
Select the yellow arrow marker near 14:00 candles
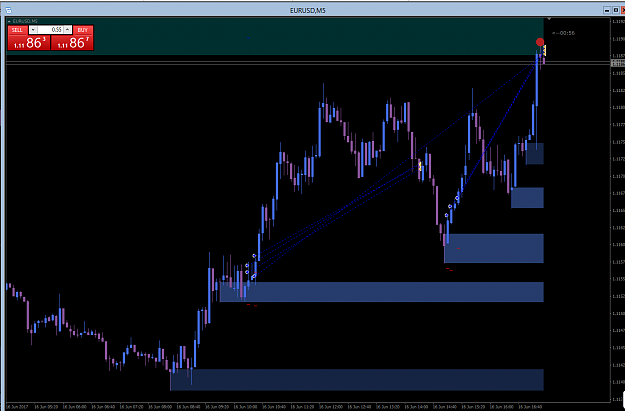click(420, 167)
